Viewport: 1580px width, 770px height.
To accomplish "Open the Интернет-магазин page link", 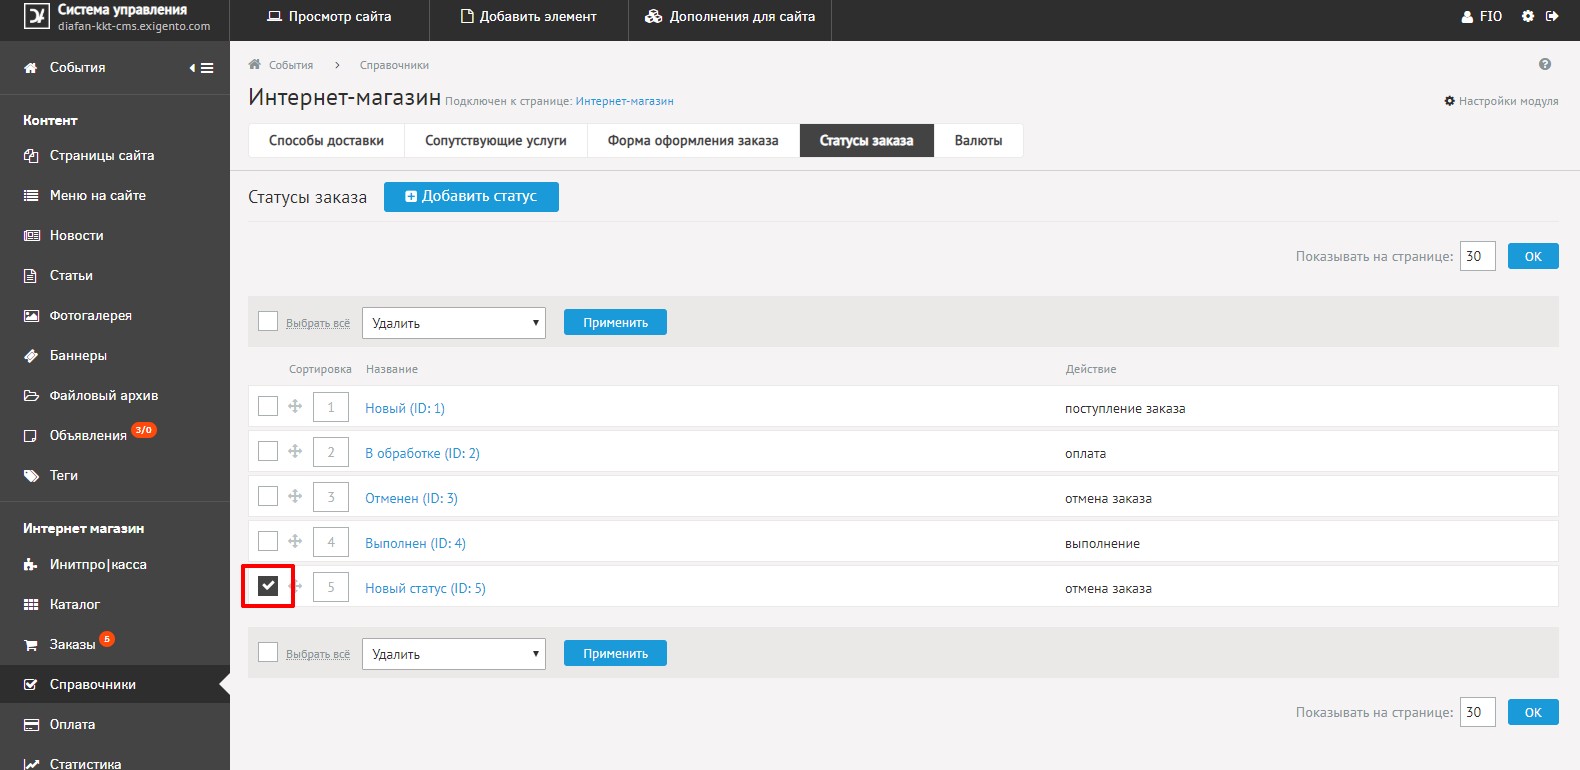I will pyautogui.click(x=624, y=101).
